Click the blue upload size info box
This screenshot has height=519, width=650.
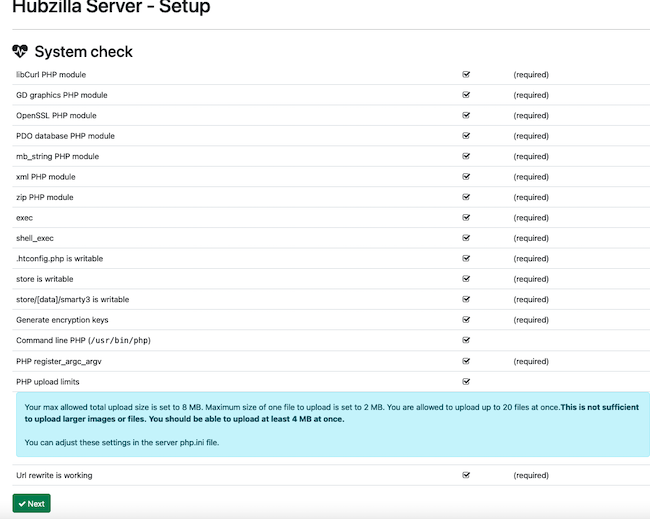tap(331, 425)
